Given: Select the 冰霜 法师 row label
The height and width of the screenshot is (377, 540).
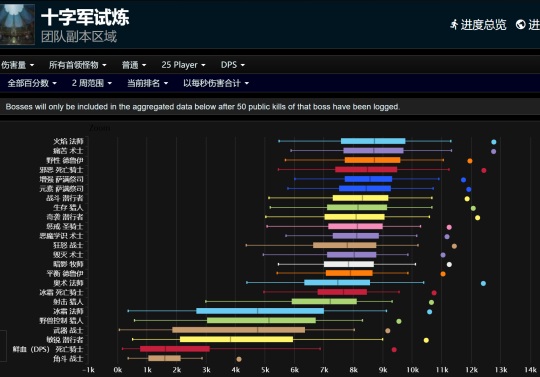Looking at the screenshot, I should point(68,311).
